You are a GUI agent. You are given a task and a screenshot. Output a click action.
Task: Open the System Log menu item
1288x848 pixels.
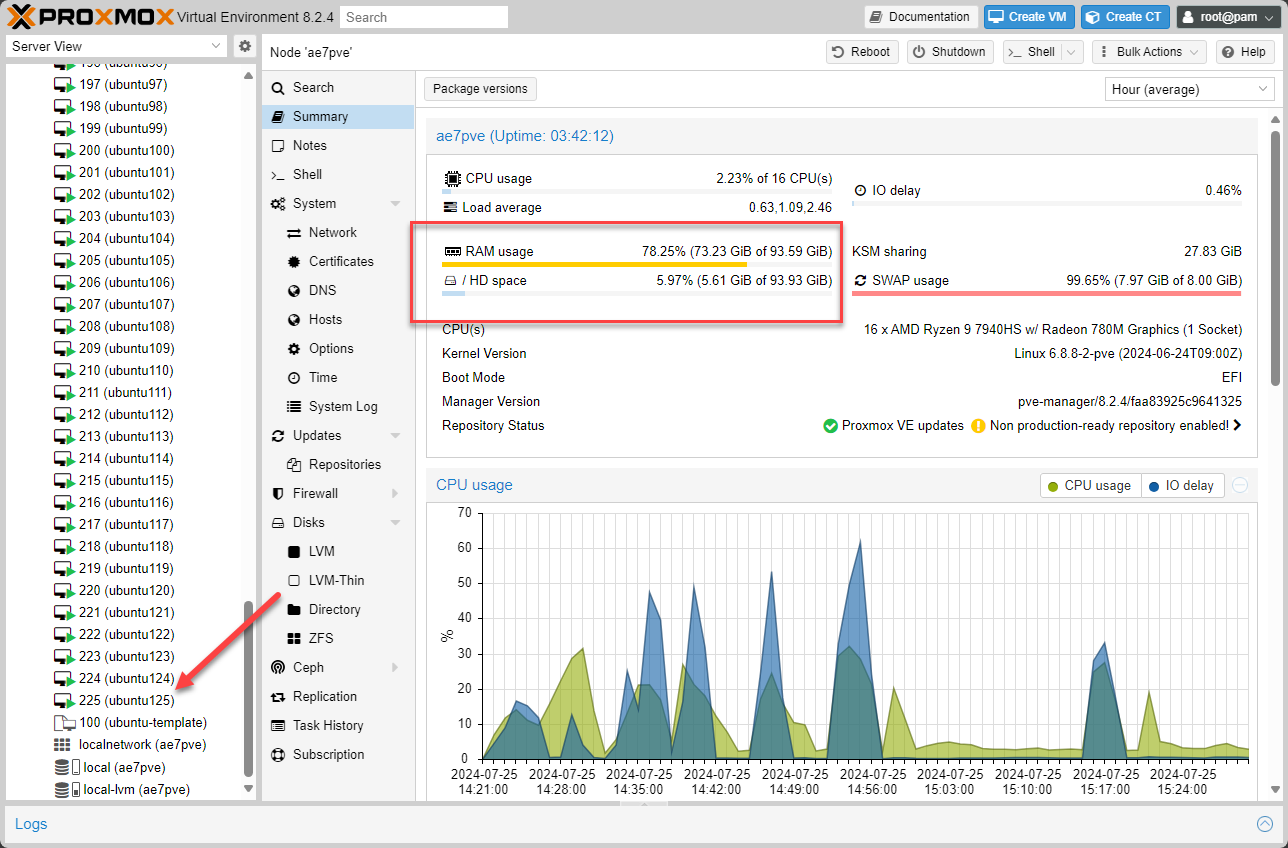tap(342, 406)
